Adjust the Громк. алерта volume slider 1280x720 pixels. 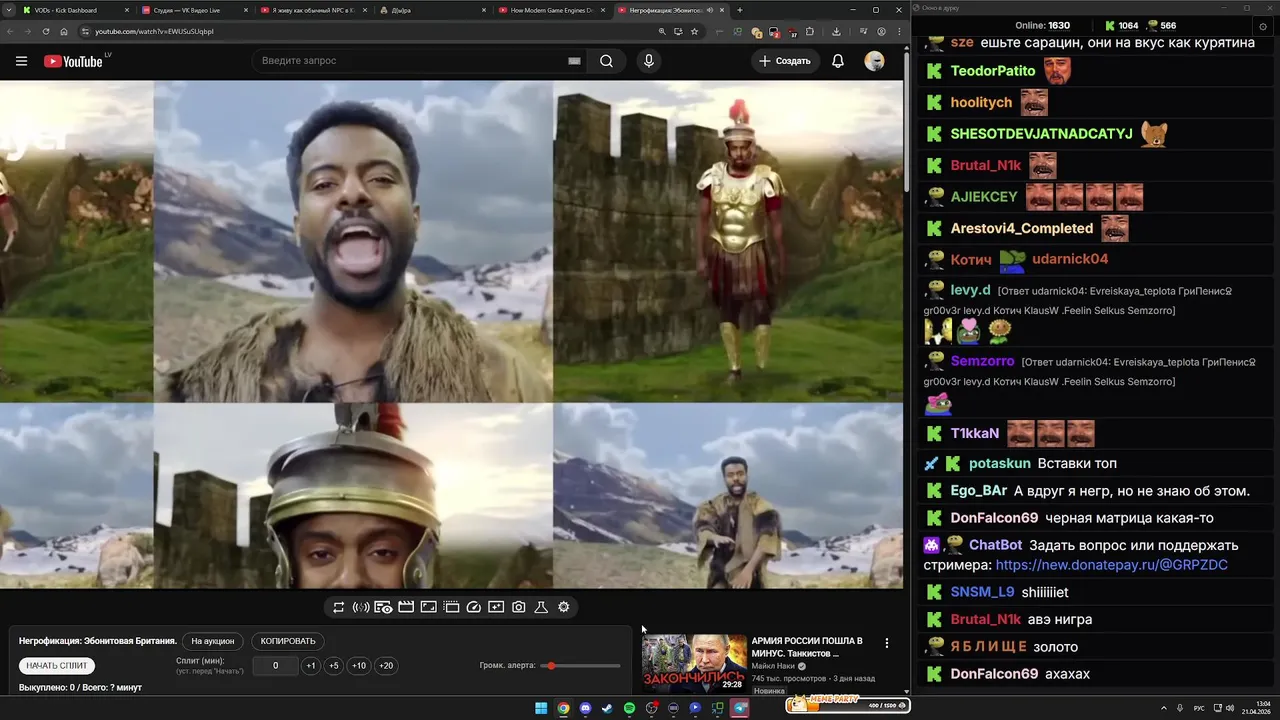coord(580,666)
